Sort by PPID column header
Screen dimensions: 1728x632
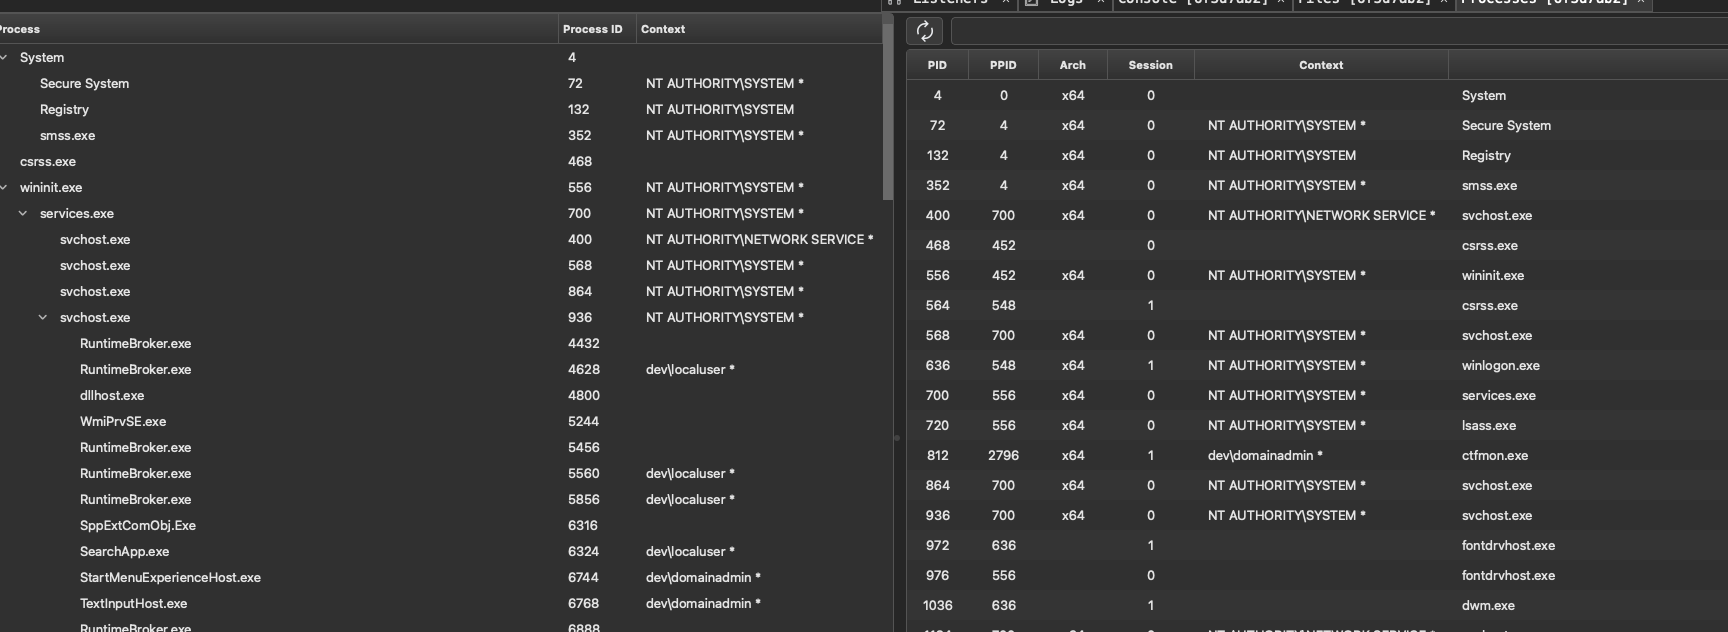click(1003, 65)
